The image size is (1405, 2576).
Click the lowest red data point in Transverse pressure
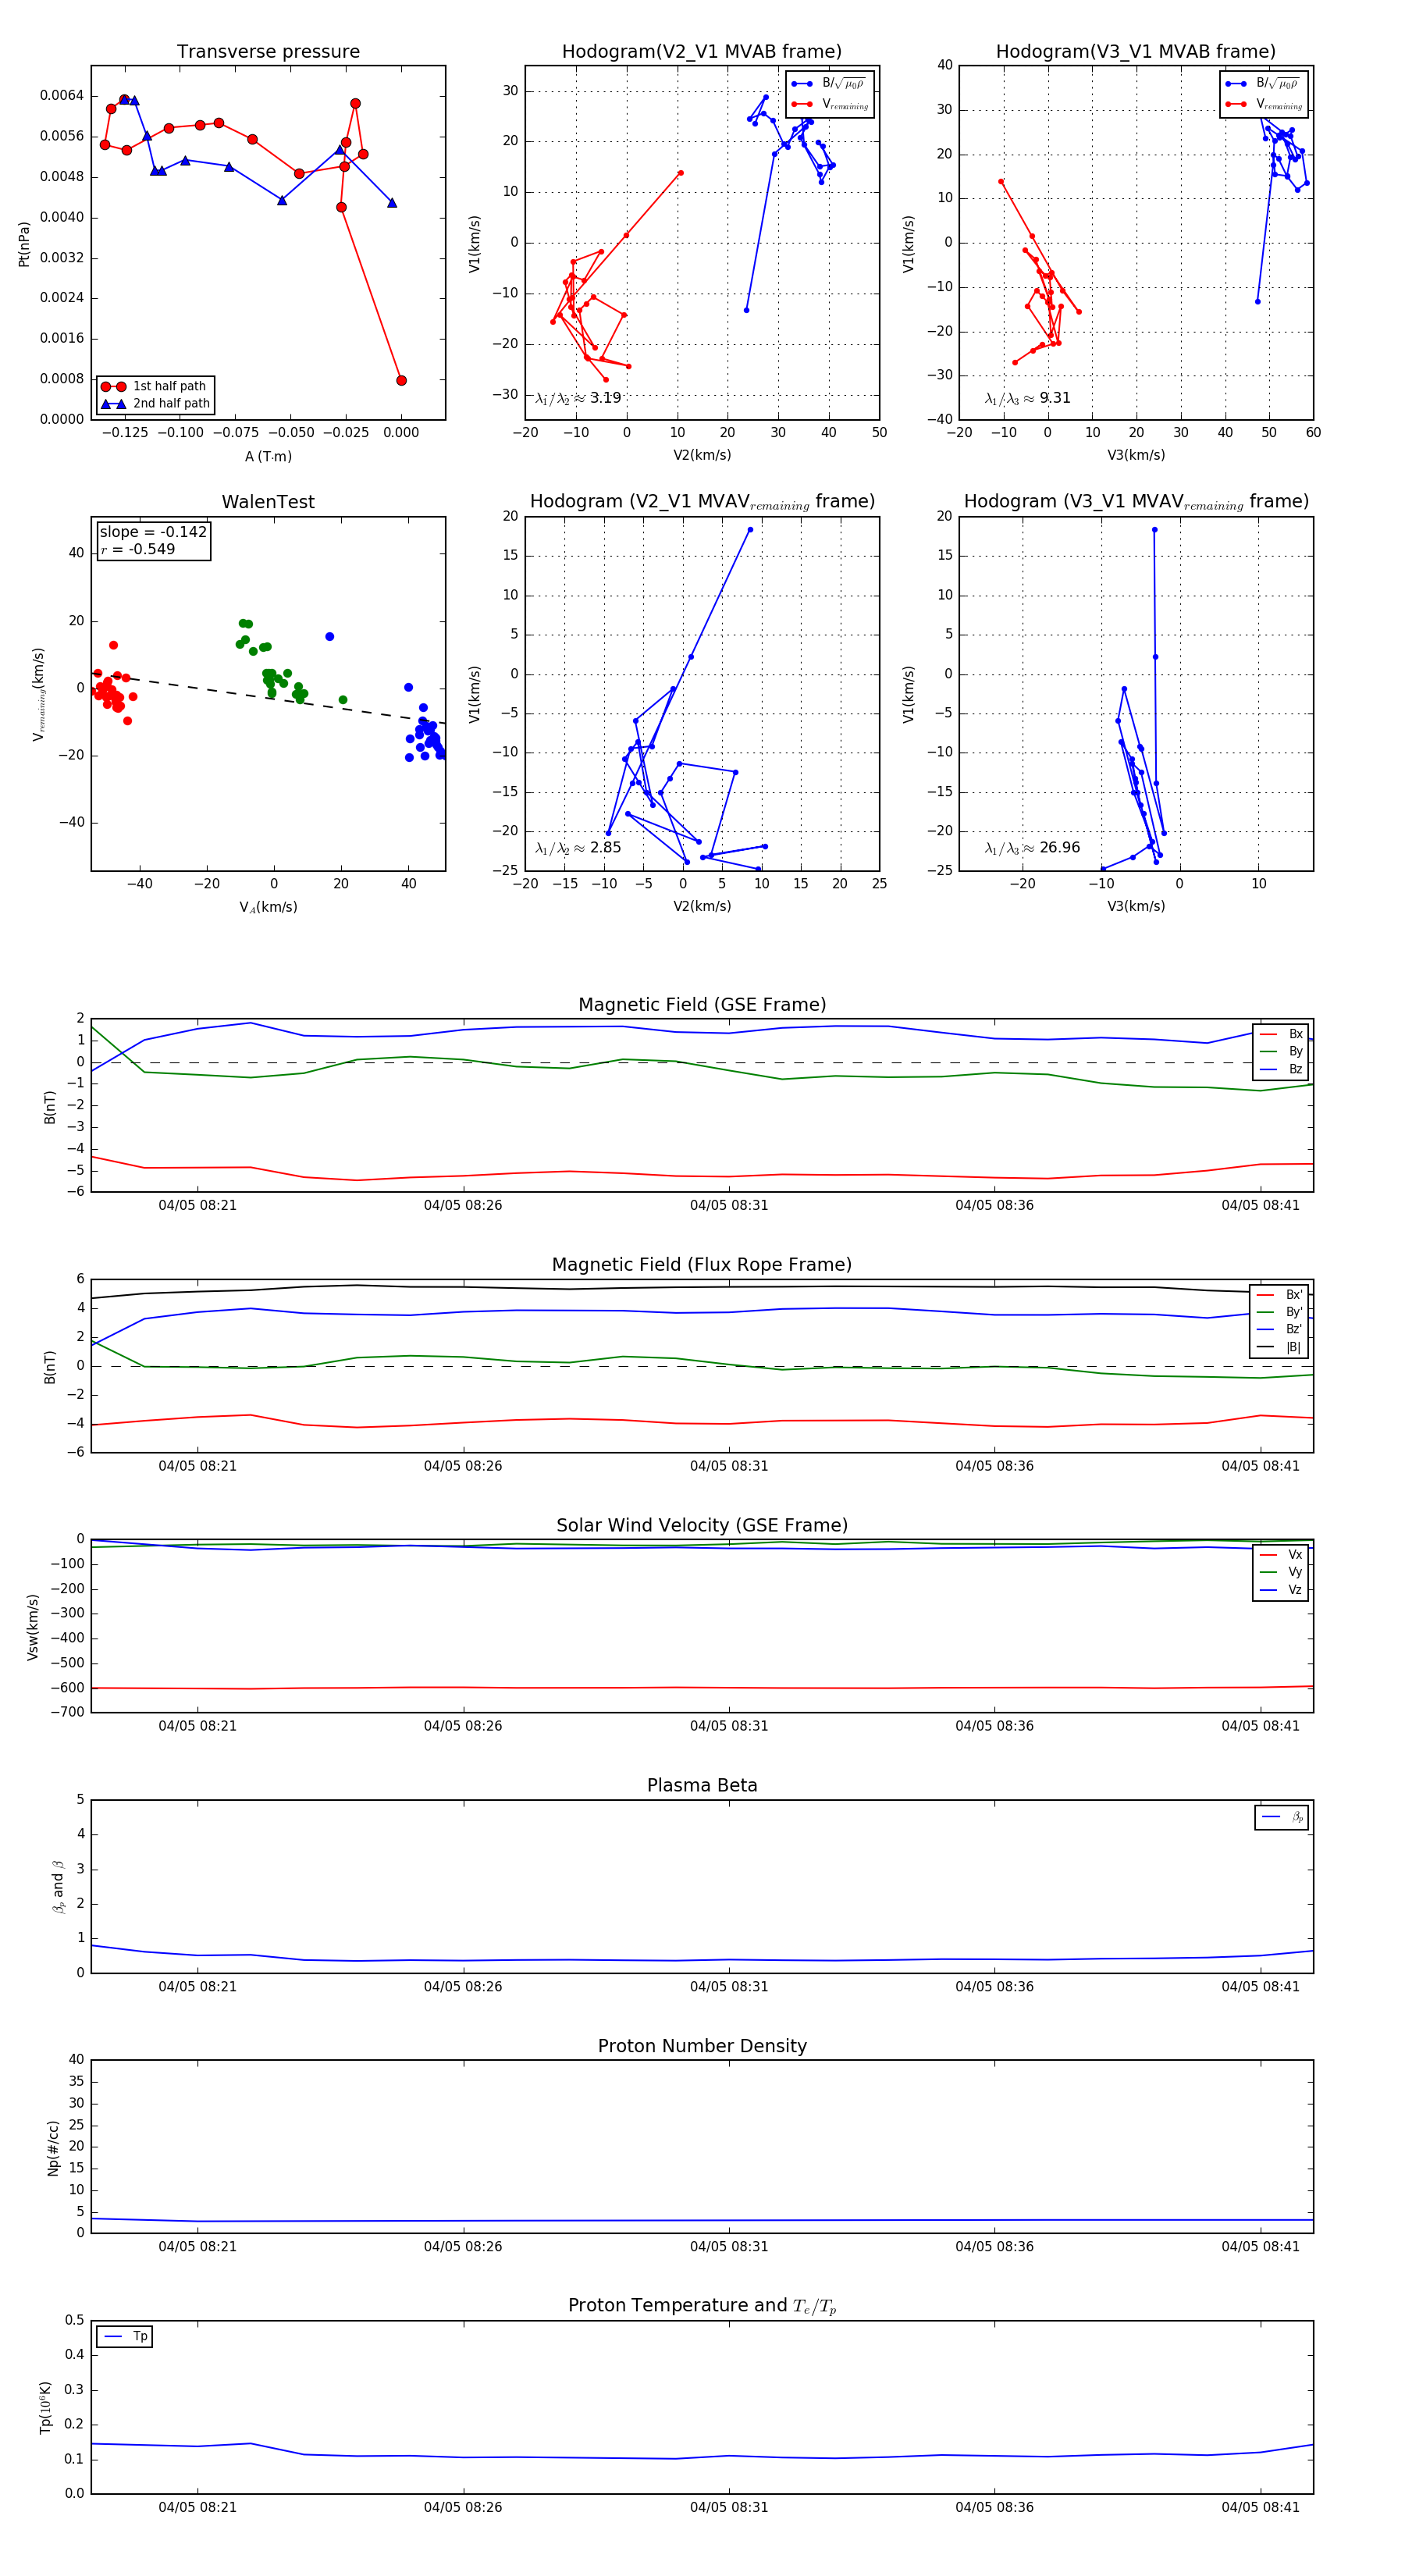tap(401, 380)
